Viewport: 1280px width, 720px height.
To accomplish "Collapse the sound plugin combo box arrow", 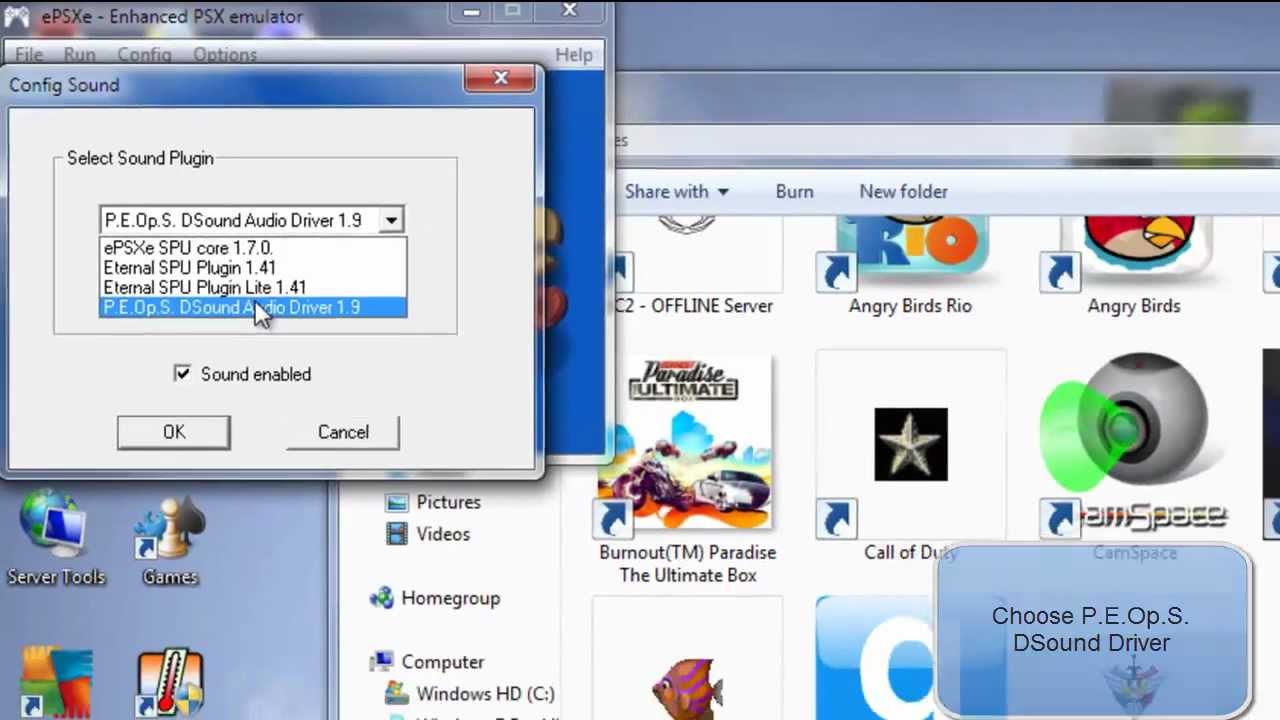I will click(392, 220).
